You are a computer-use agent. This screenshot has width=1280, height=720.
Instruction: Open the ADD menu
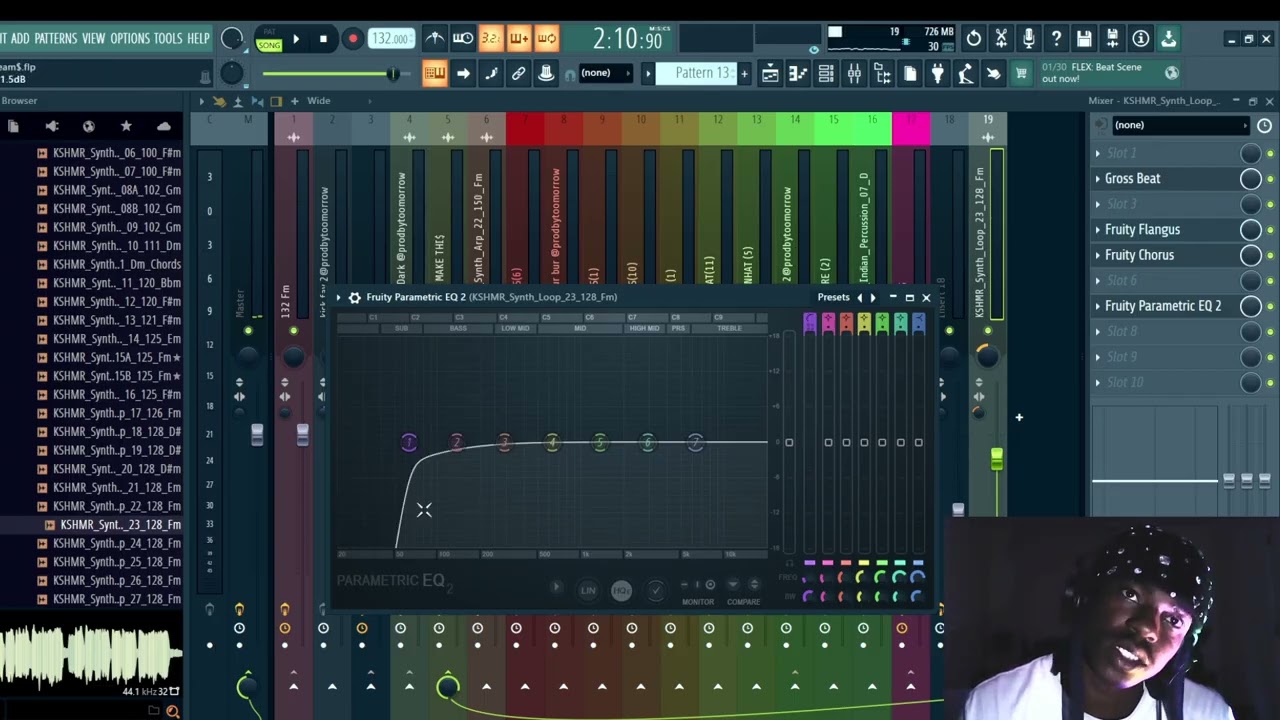20,39
